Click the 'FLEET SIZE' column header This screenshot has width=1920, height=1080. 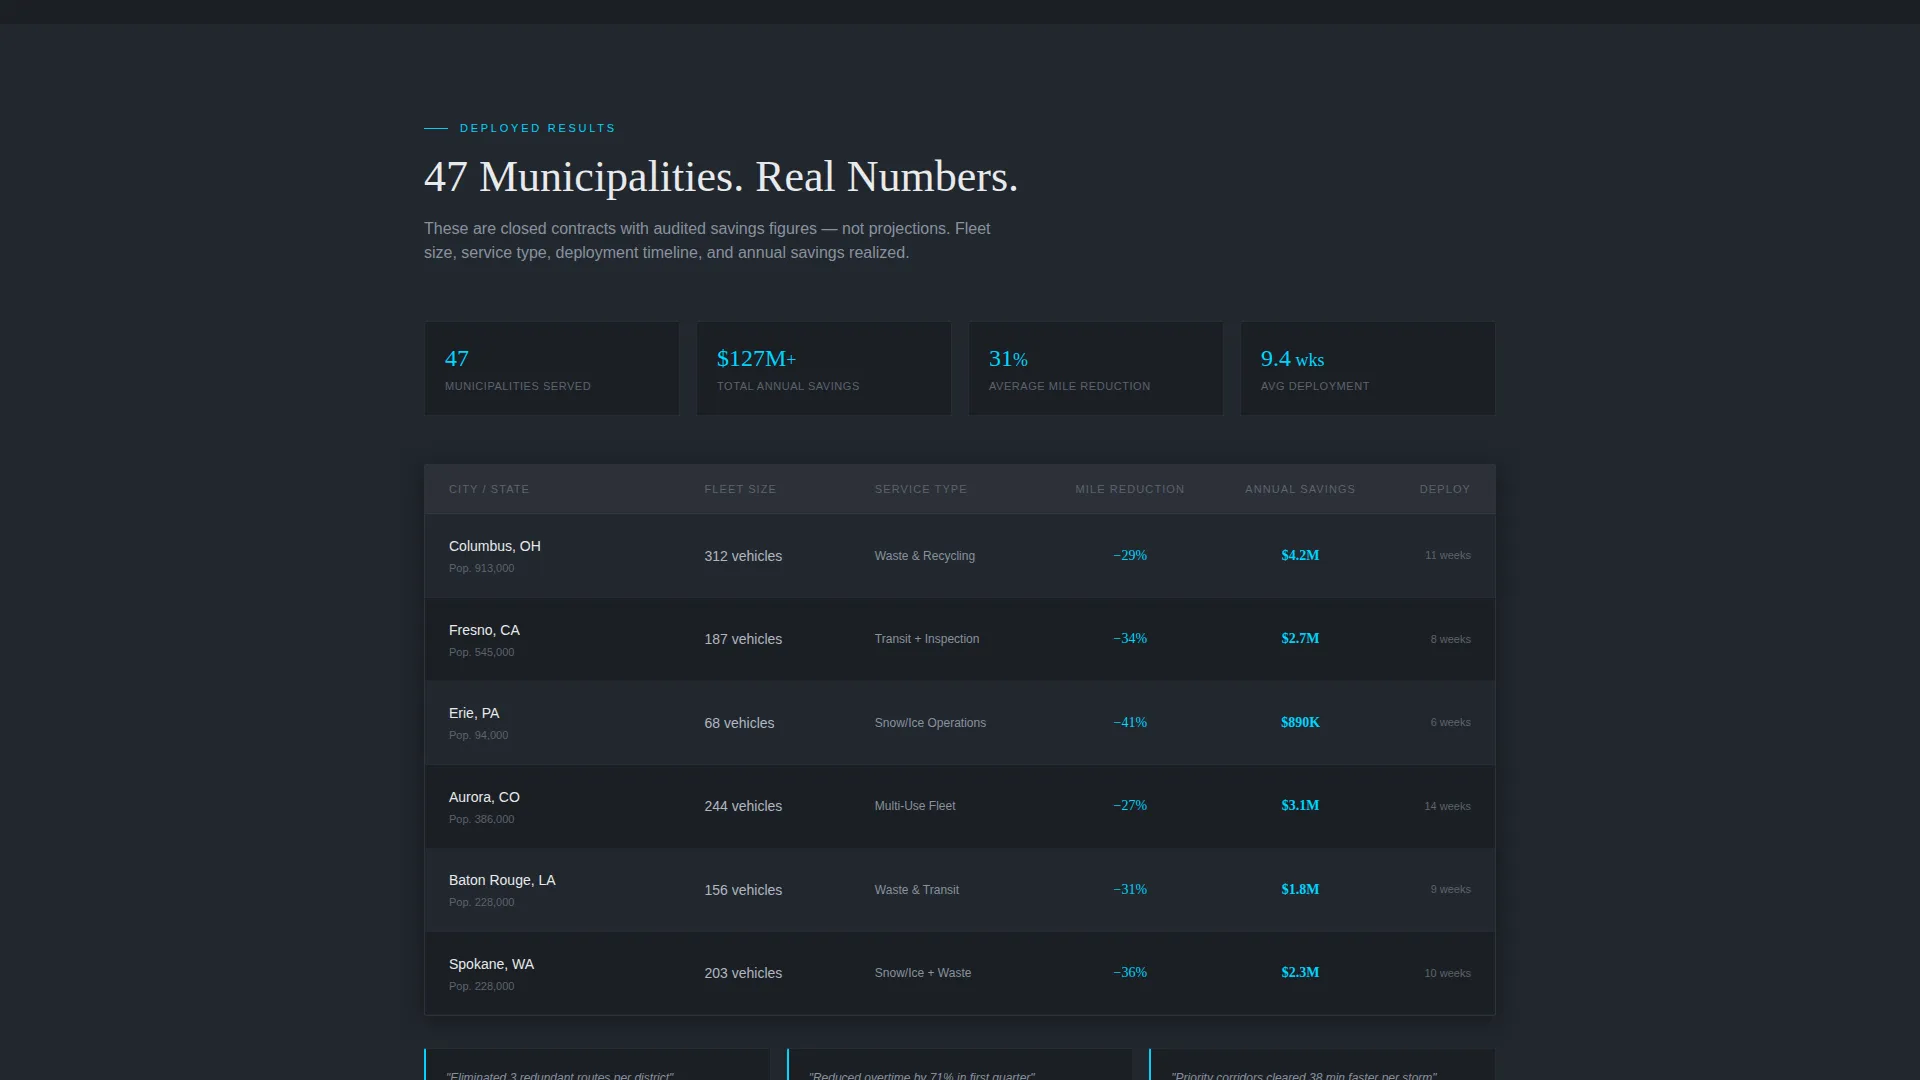click(740, 489)
